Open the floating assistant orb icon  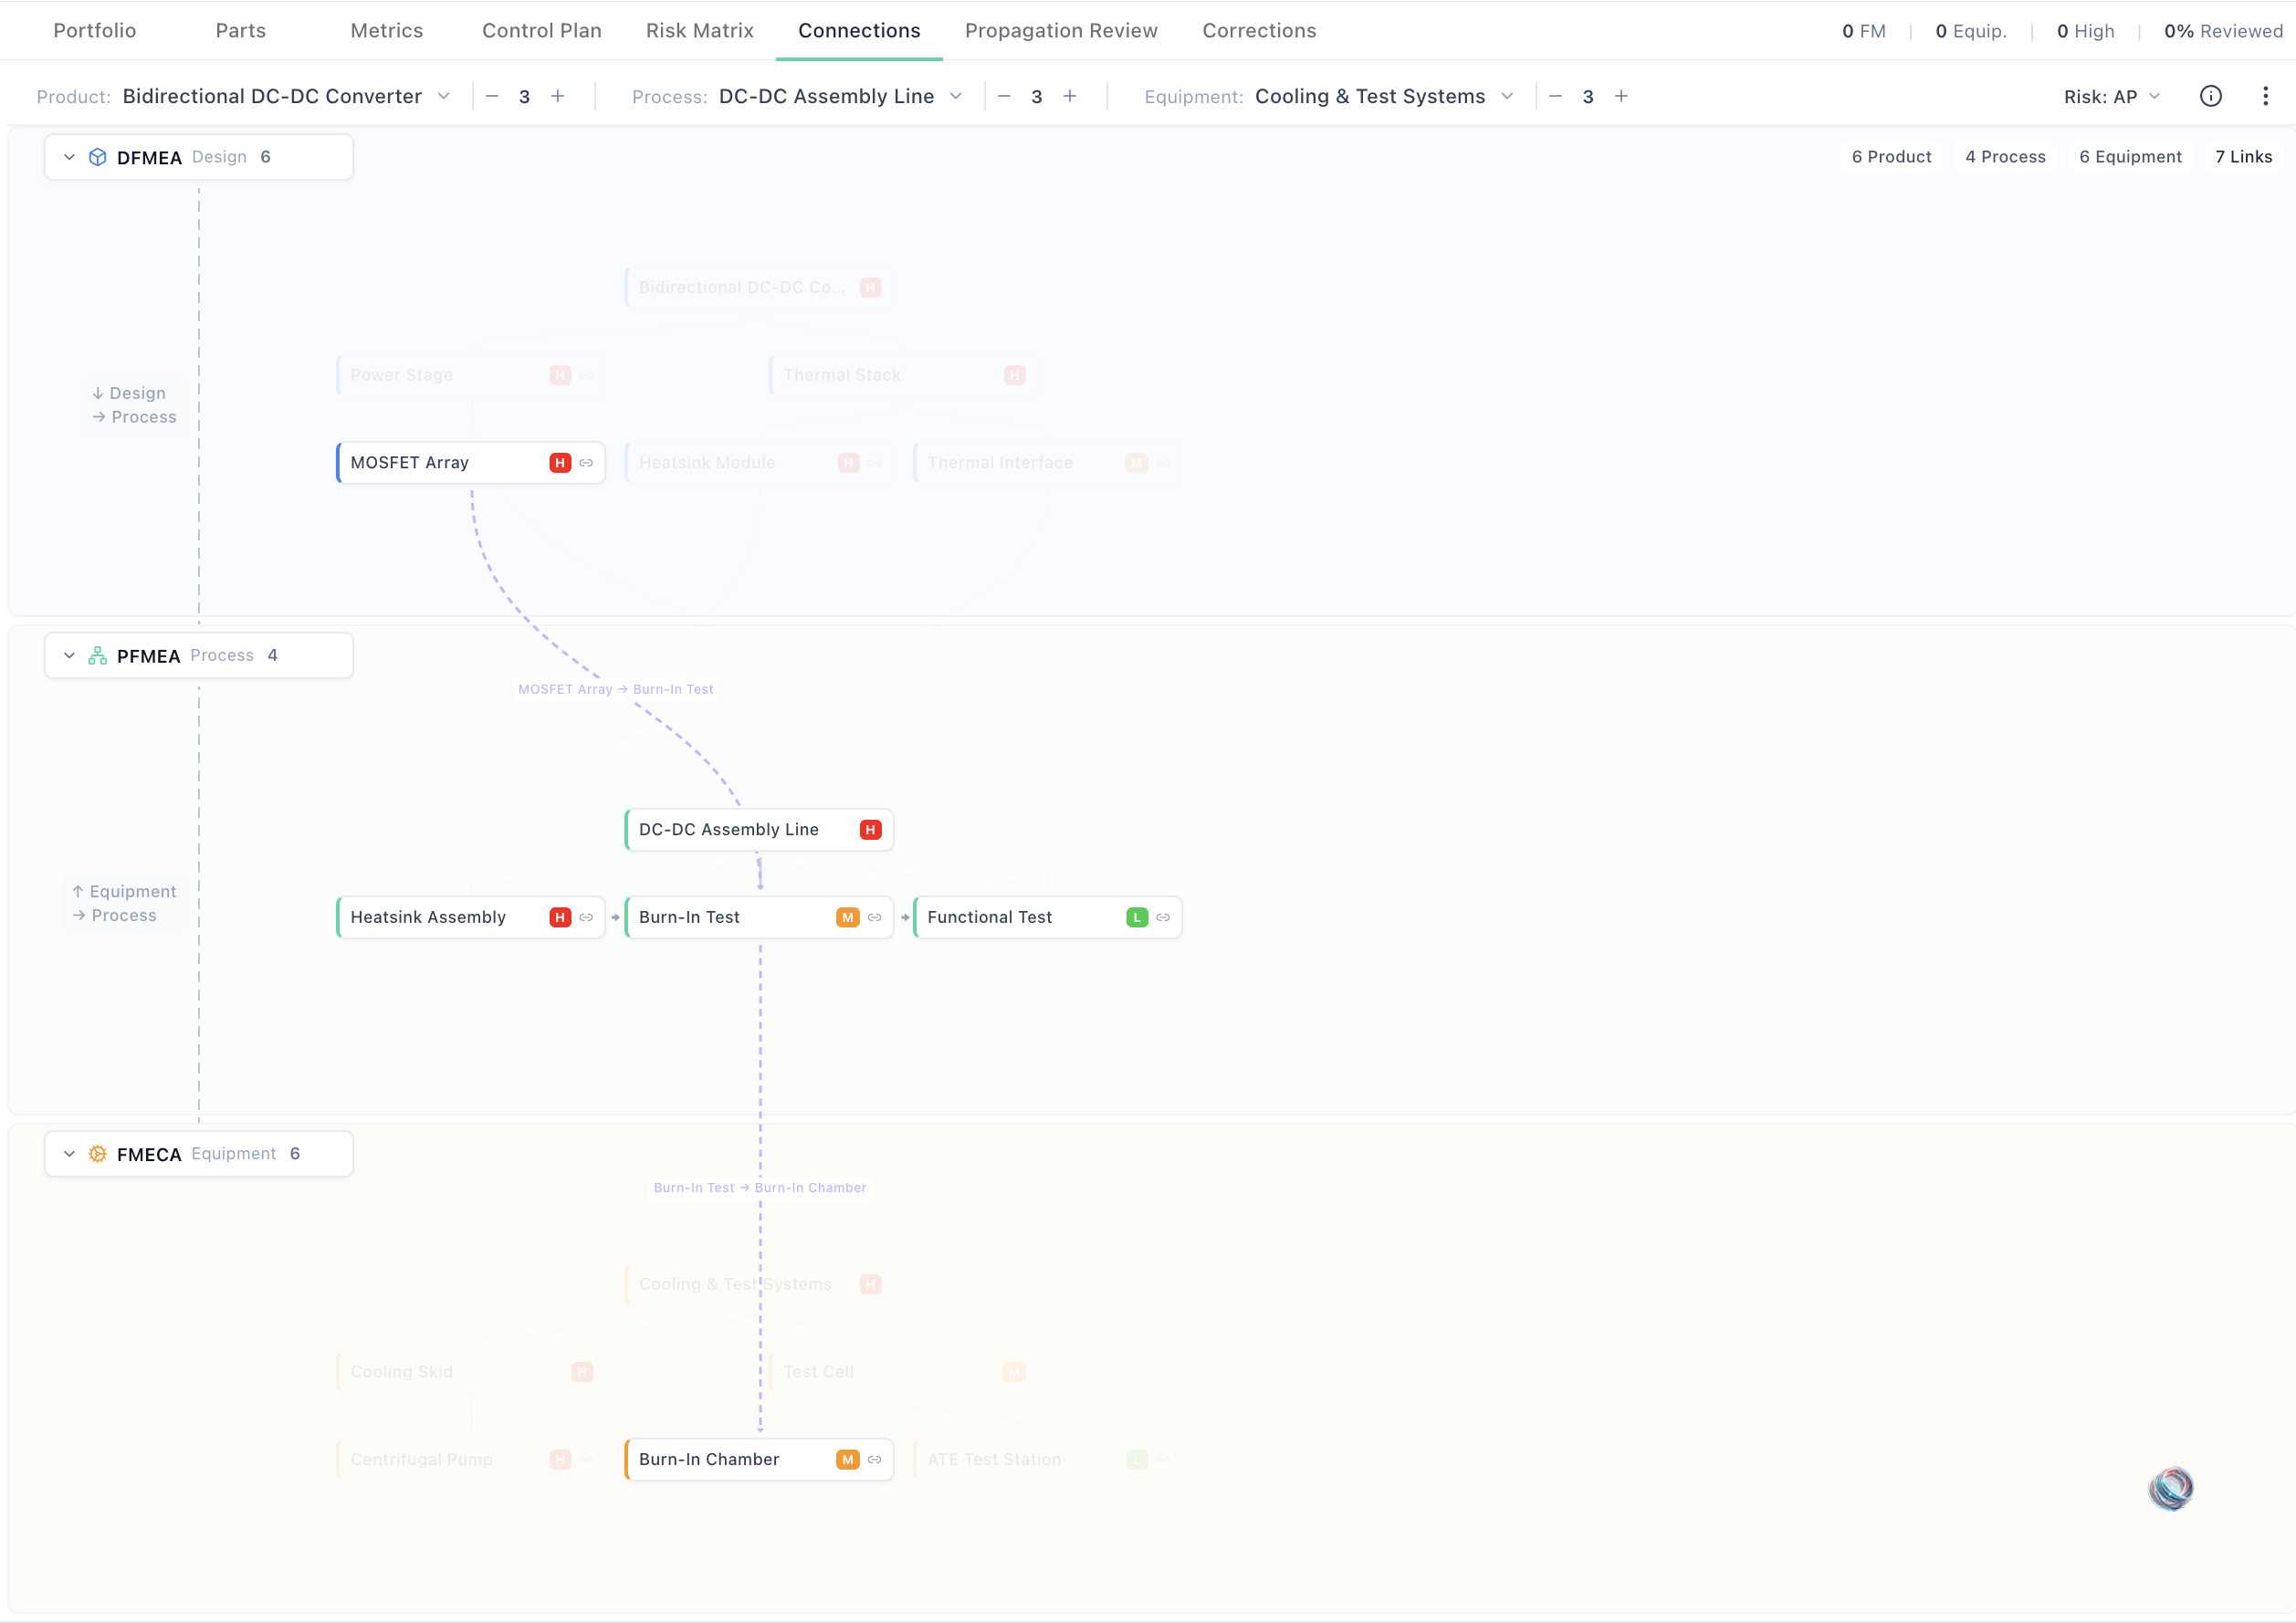click(x=2171, y=1488)
